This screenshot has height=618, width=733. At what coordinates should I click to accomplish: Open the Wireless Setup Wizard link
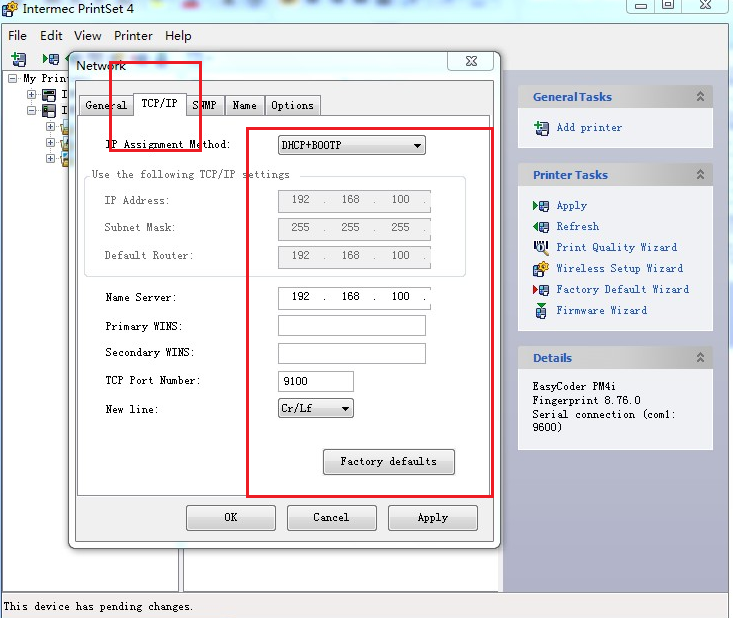click(x=619, y=268)
